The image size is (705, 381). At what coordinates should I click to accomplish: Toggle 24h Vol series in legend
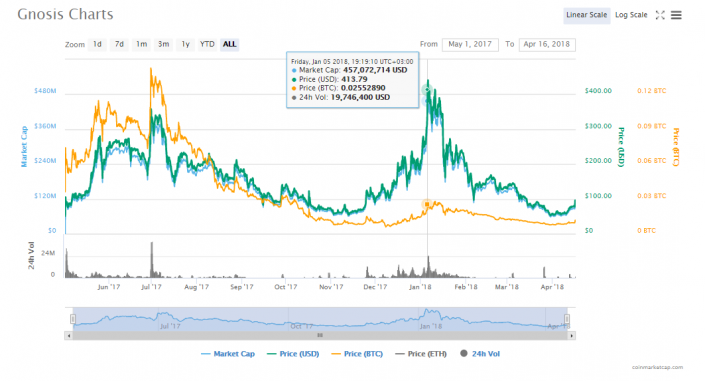coord(480,354)
